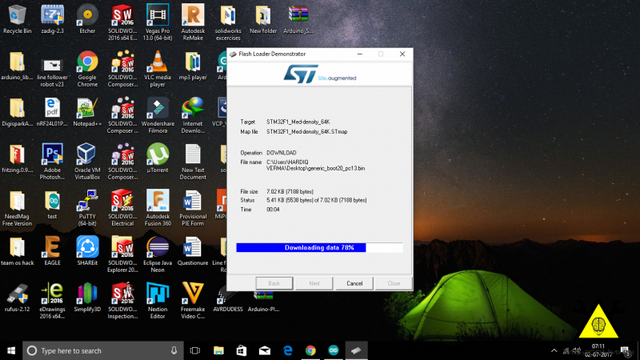The height and width of the screenshot is (360, 640).
Task: Click Flash Loader taskbar button
Action: (x=356, y=351)
